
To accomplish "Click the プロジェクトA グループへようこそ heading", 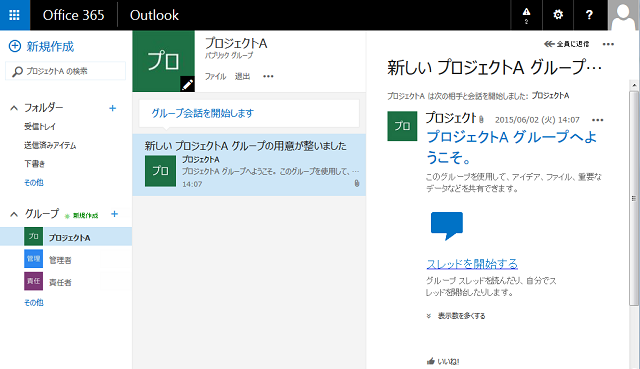I will (511, 147).
